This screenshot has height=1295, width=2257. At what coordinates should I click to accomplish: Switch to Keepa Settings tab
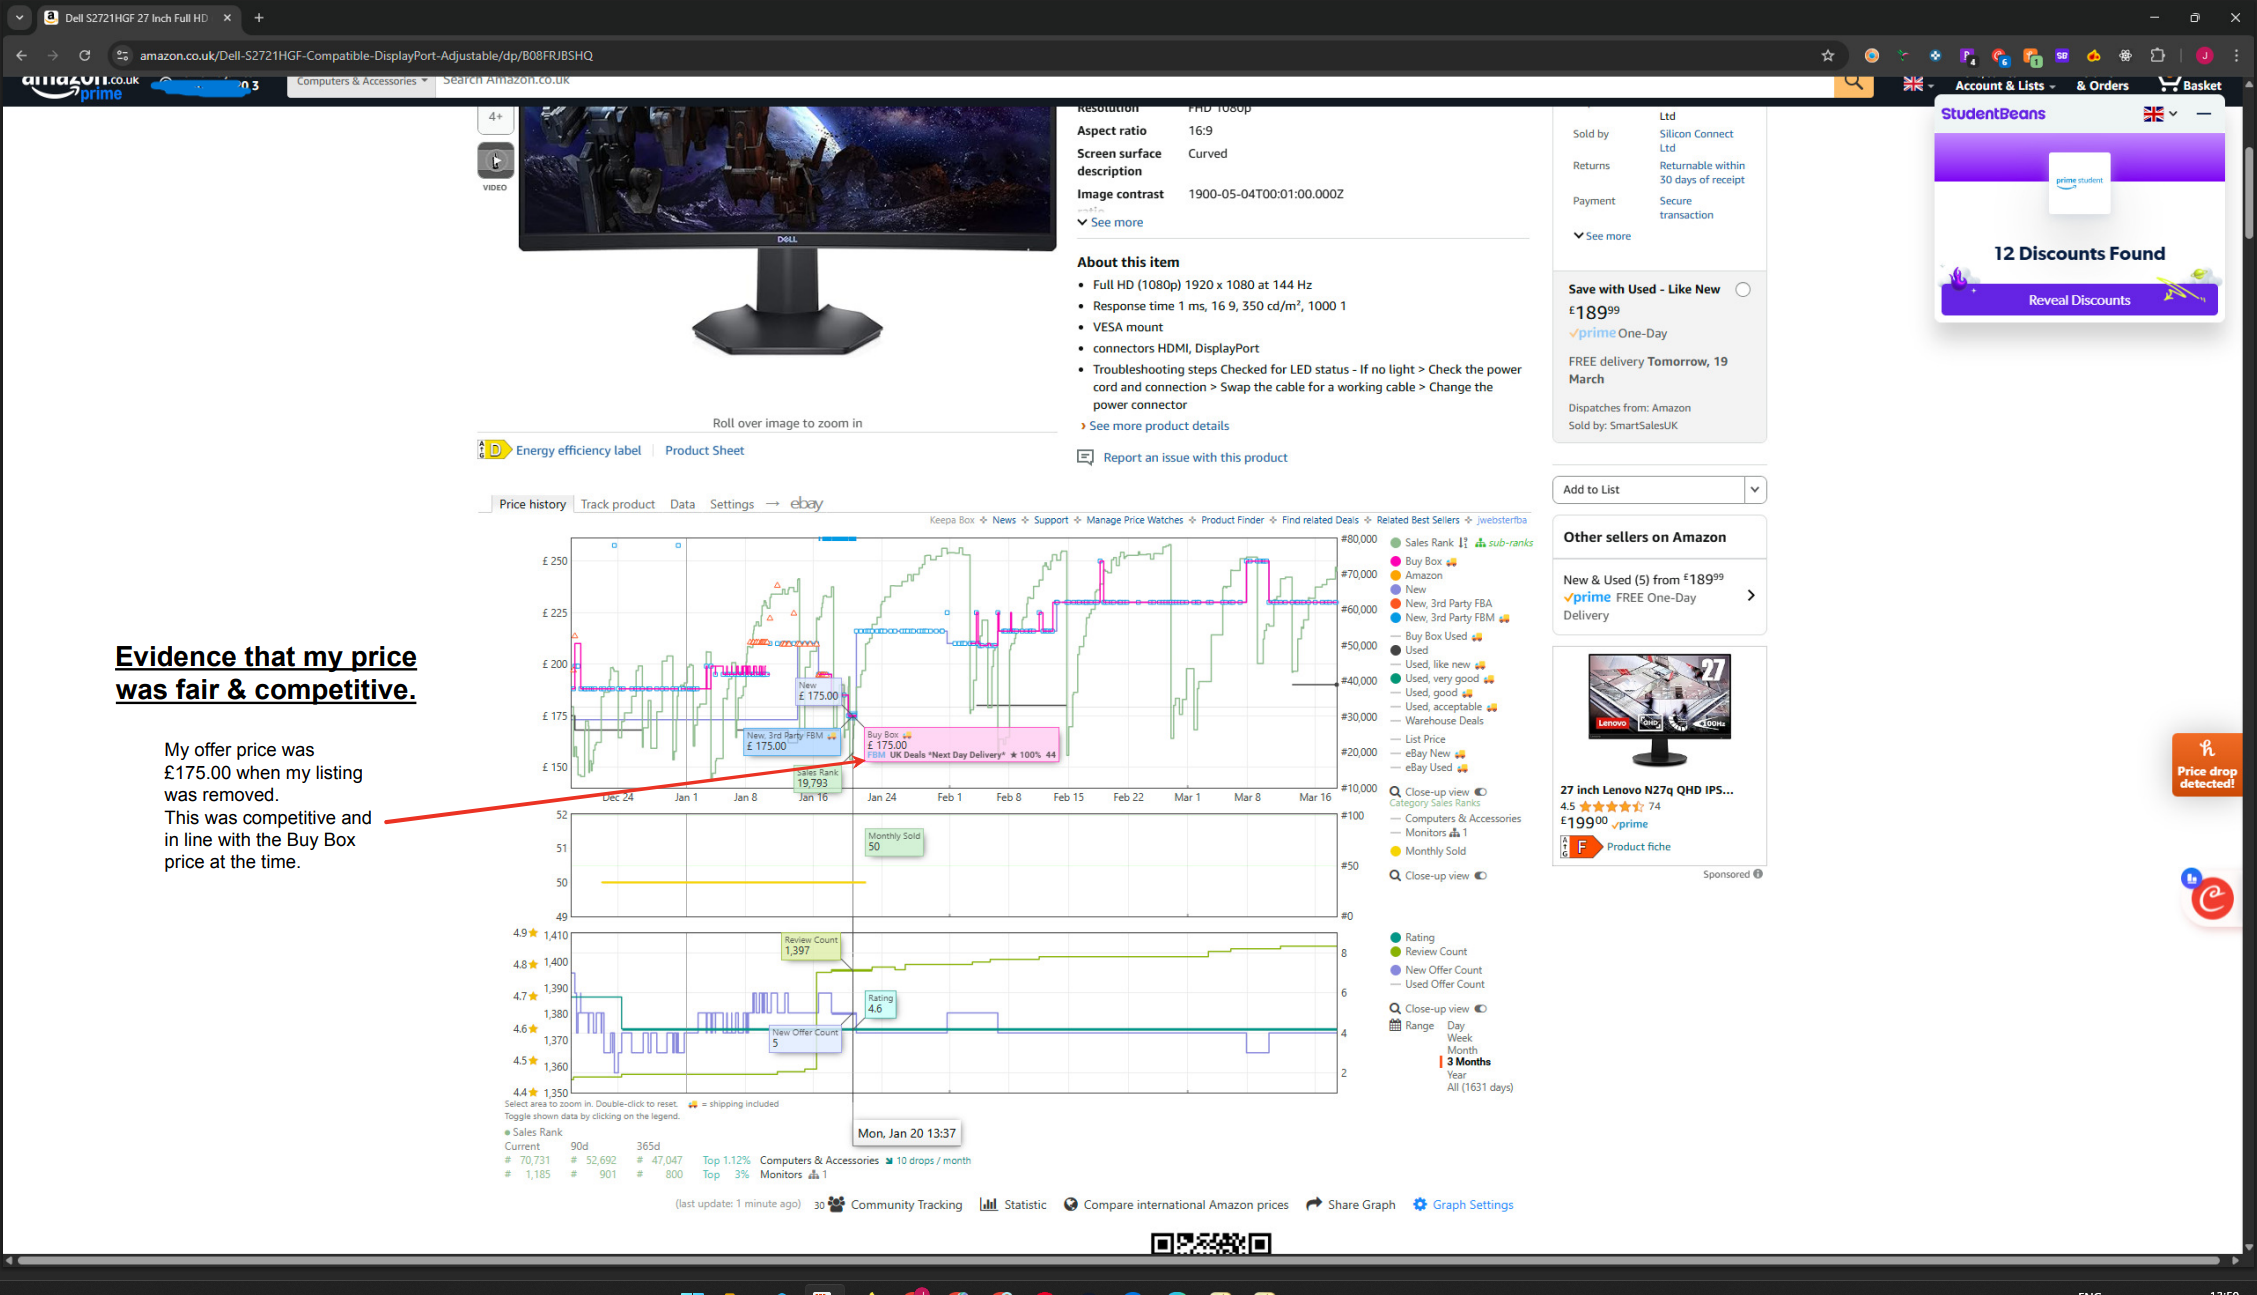point(731,505)
